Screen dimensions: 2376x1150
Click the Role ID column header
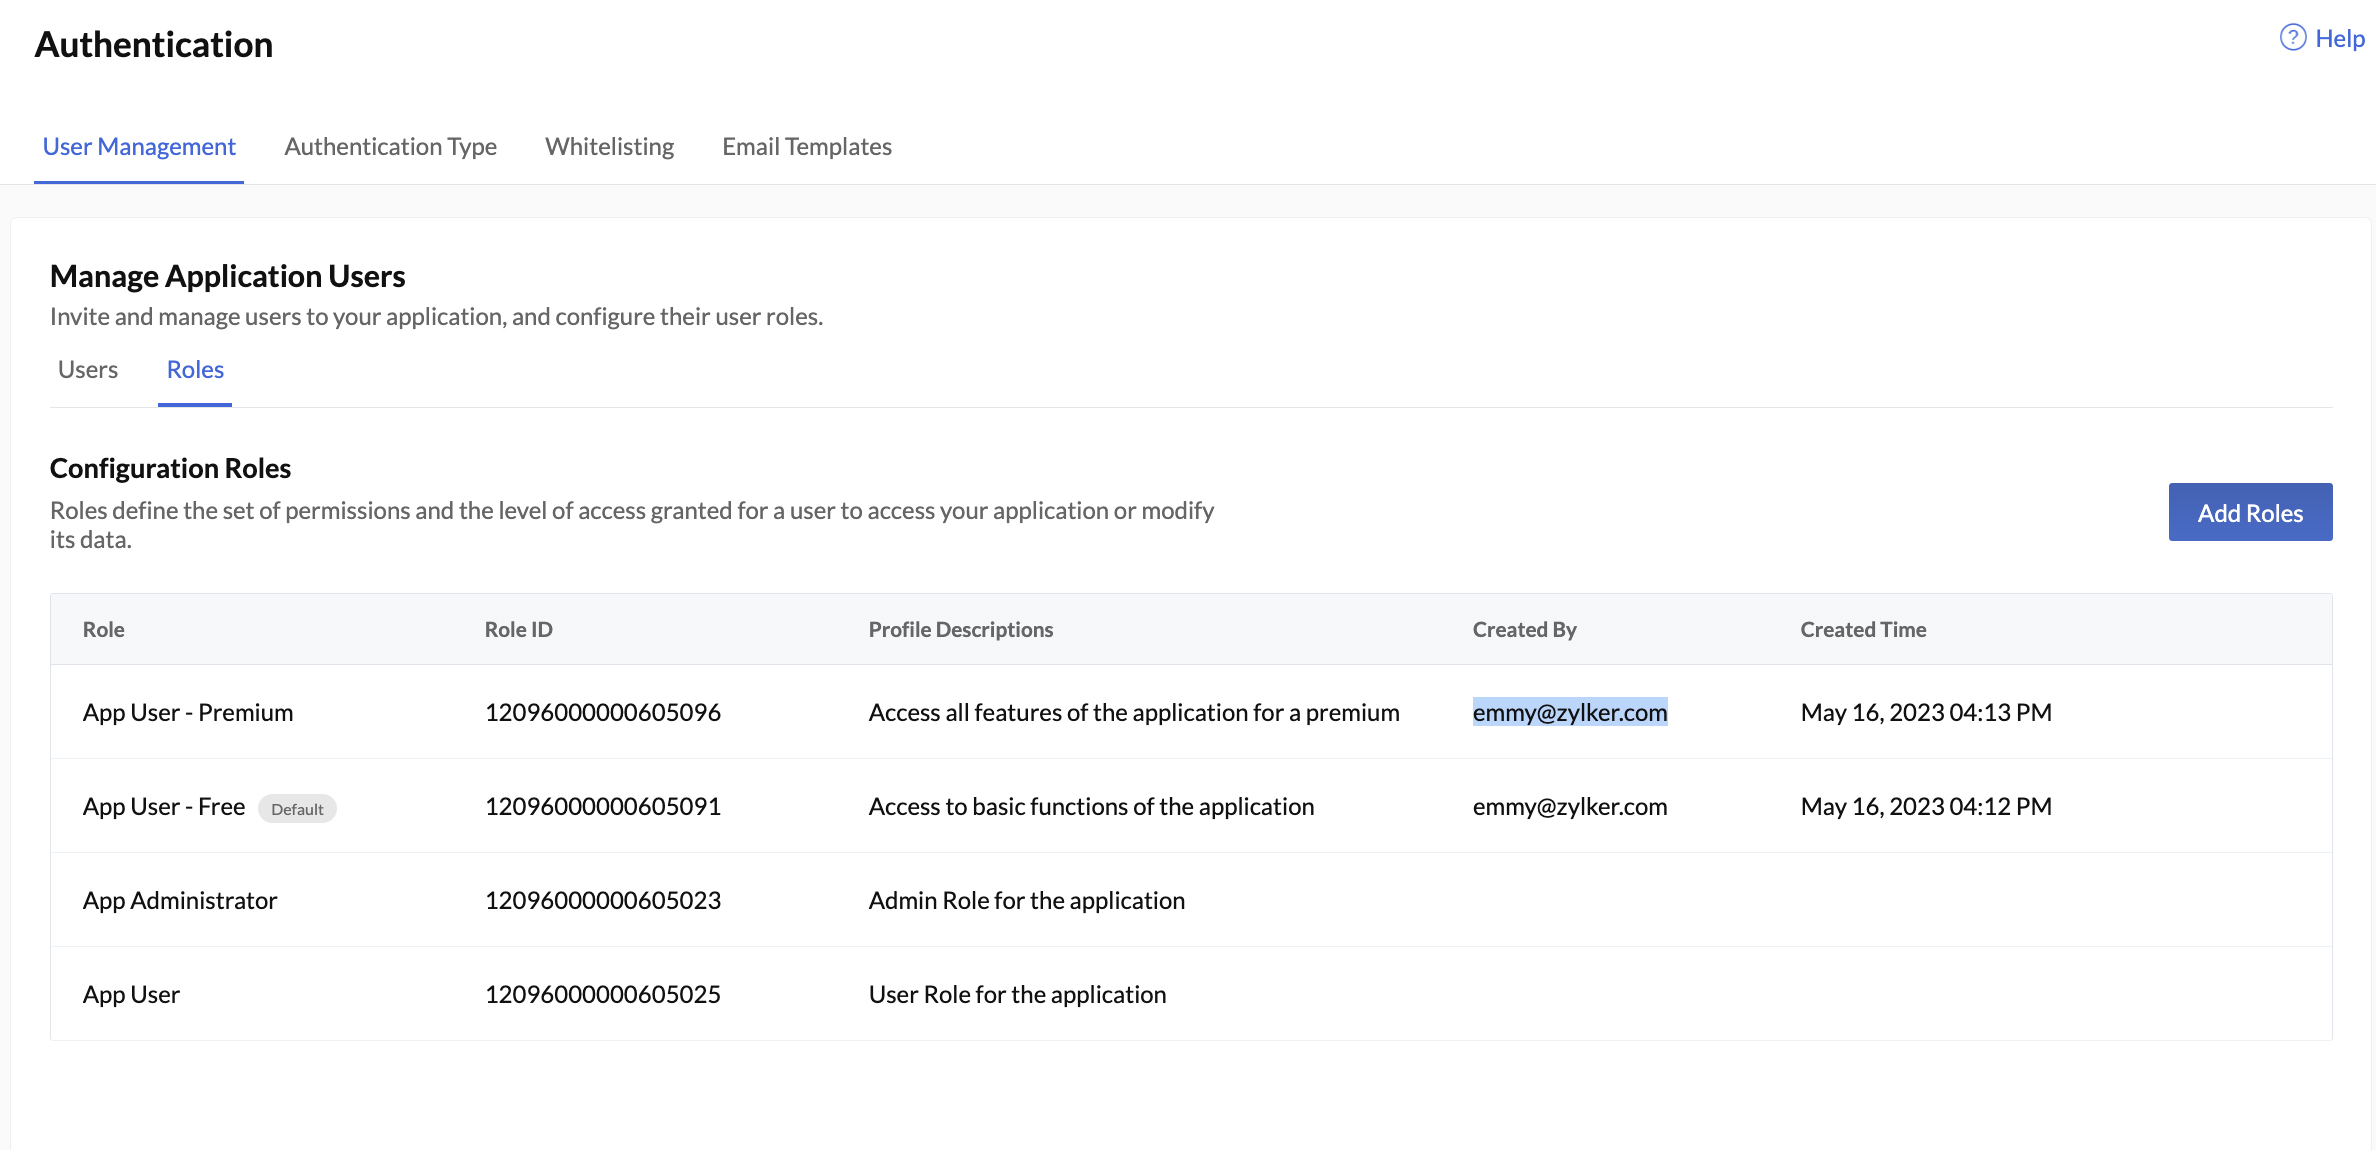519,630
